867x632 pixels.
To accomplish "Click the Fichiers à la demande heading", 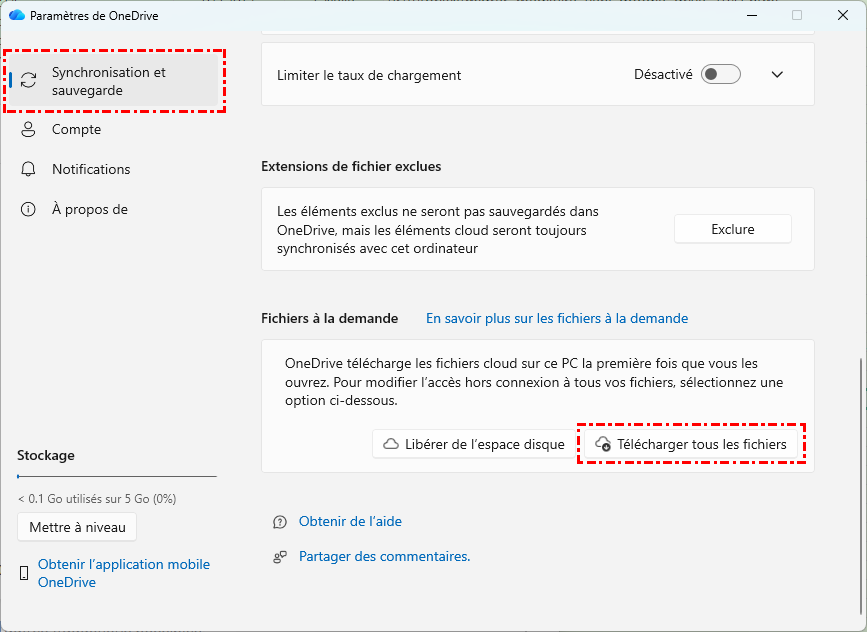I will pos(330,318).
